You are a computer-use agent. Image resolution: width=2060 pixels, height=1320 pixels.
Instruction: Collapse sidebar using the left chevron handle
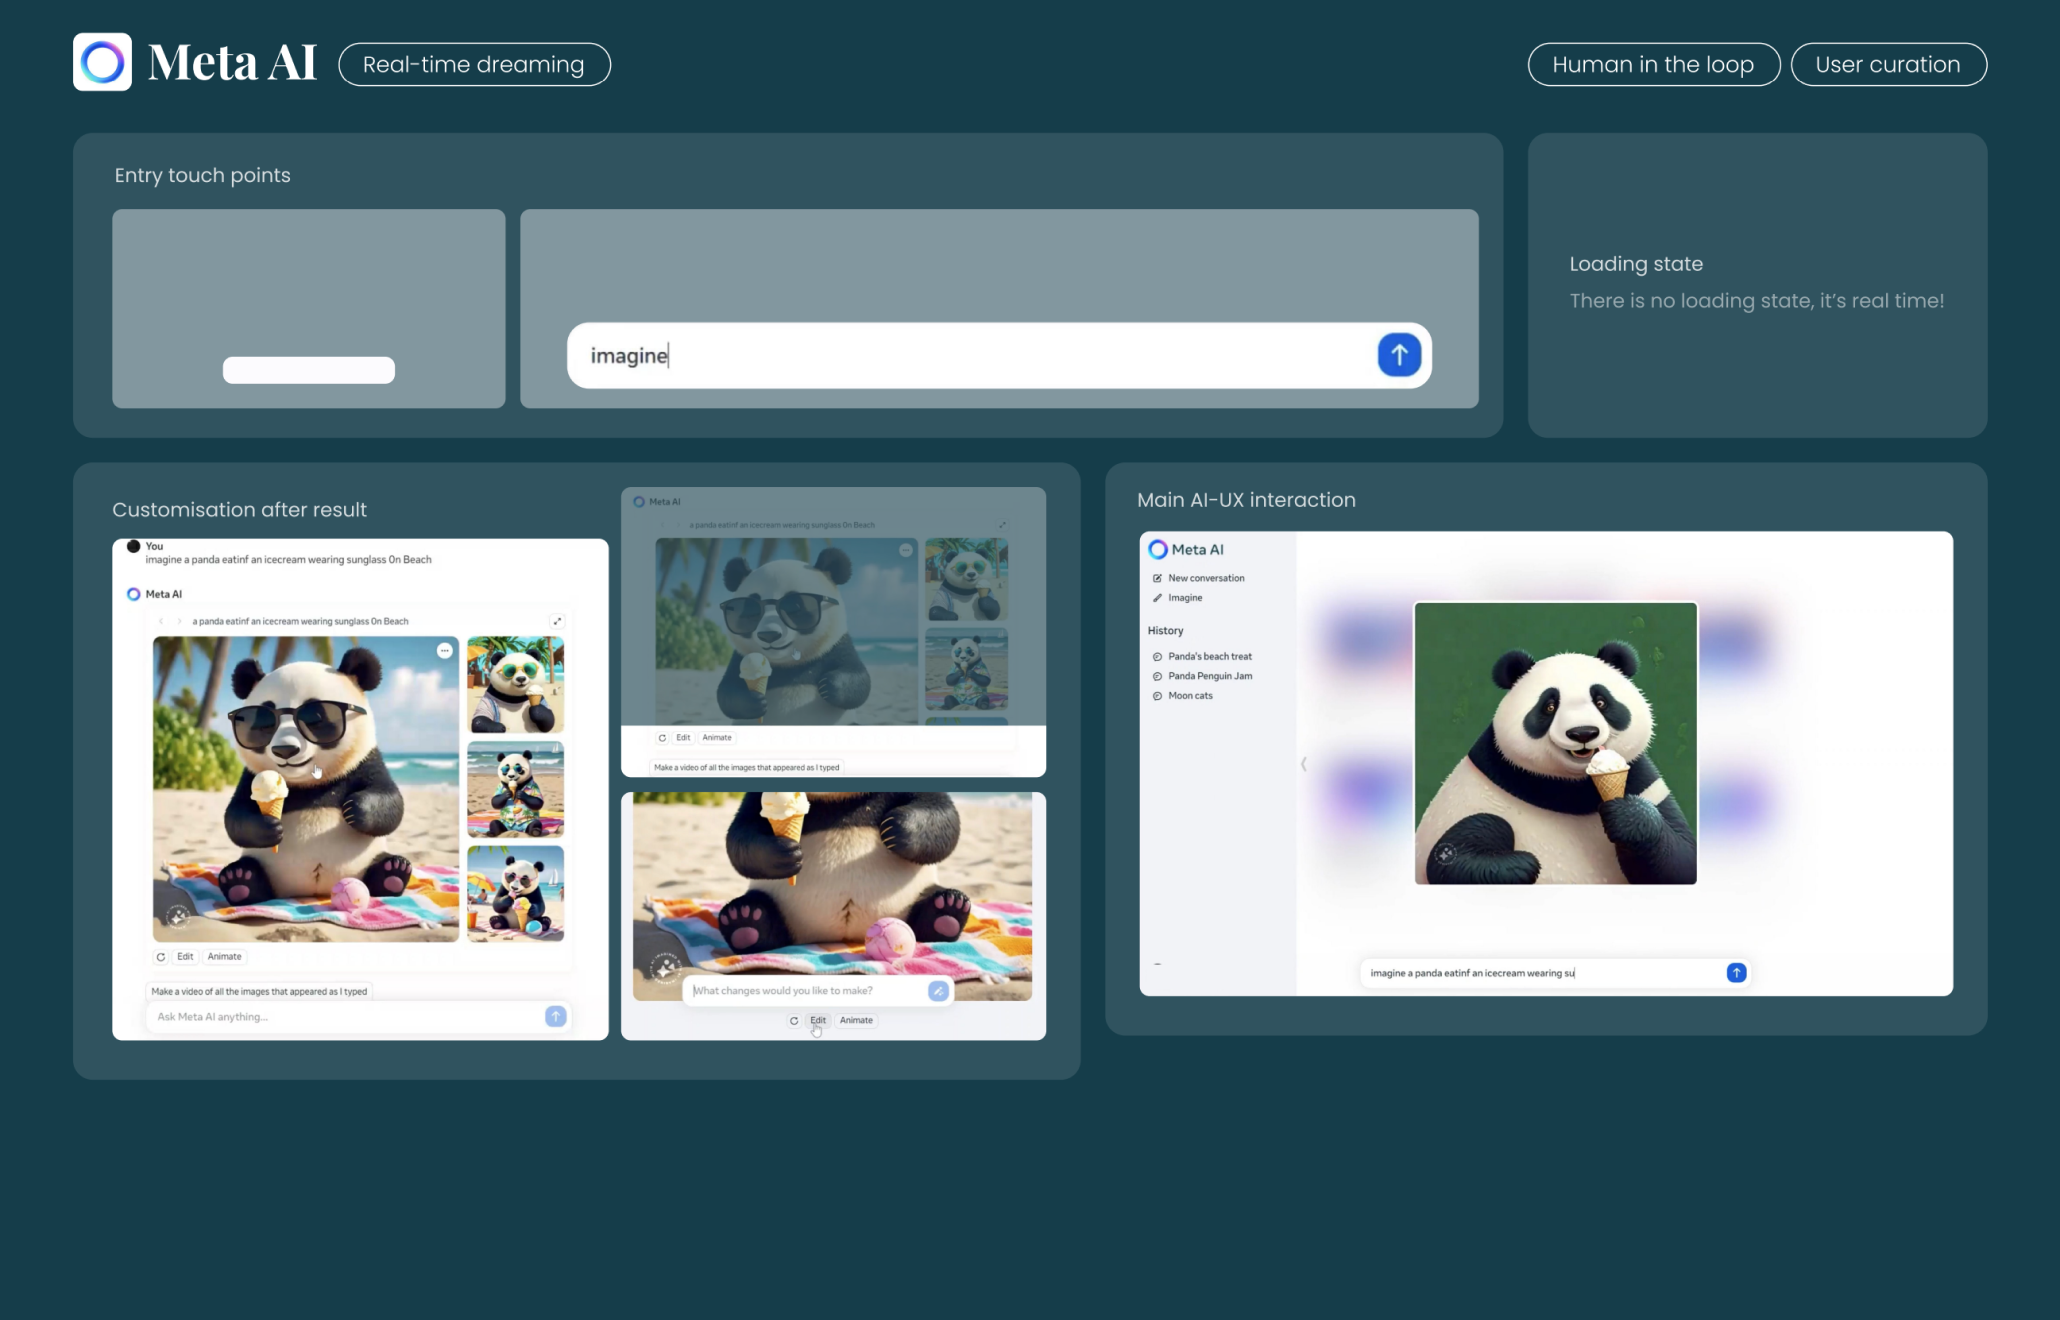[1303, 764]
